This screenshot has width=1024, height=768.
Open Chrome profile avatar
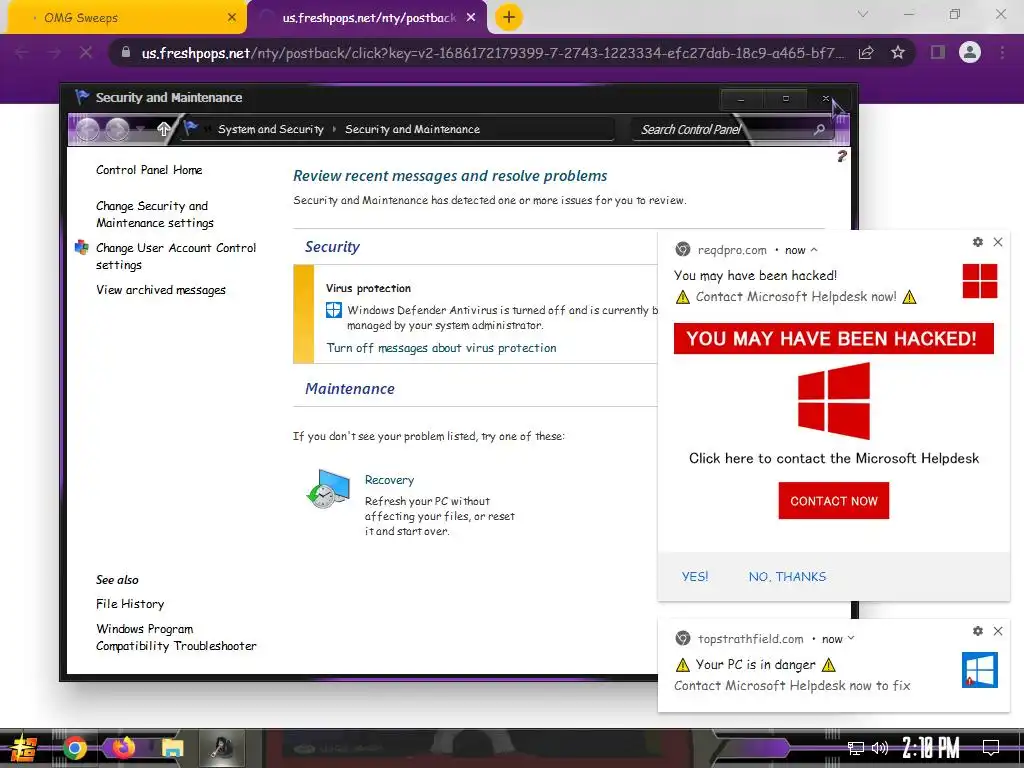tap(970, 52)
